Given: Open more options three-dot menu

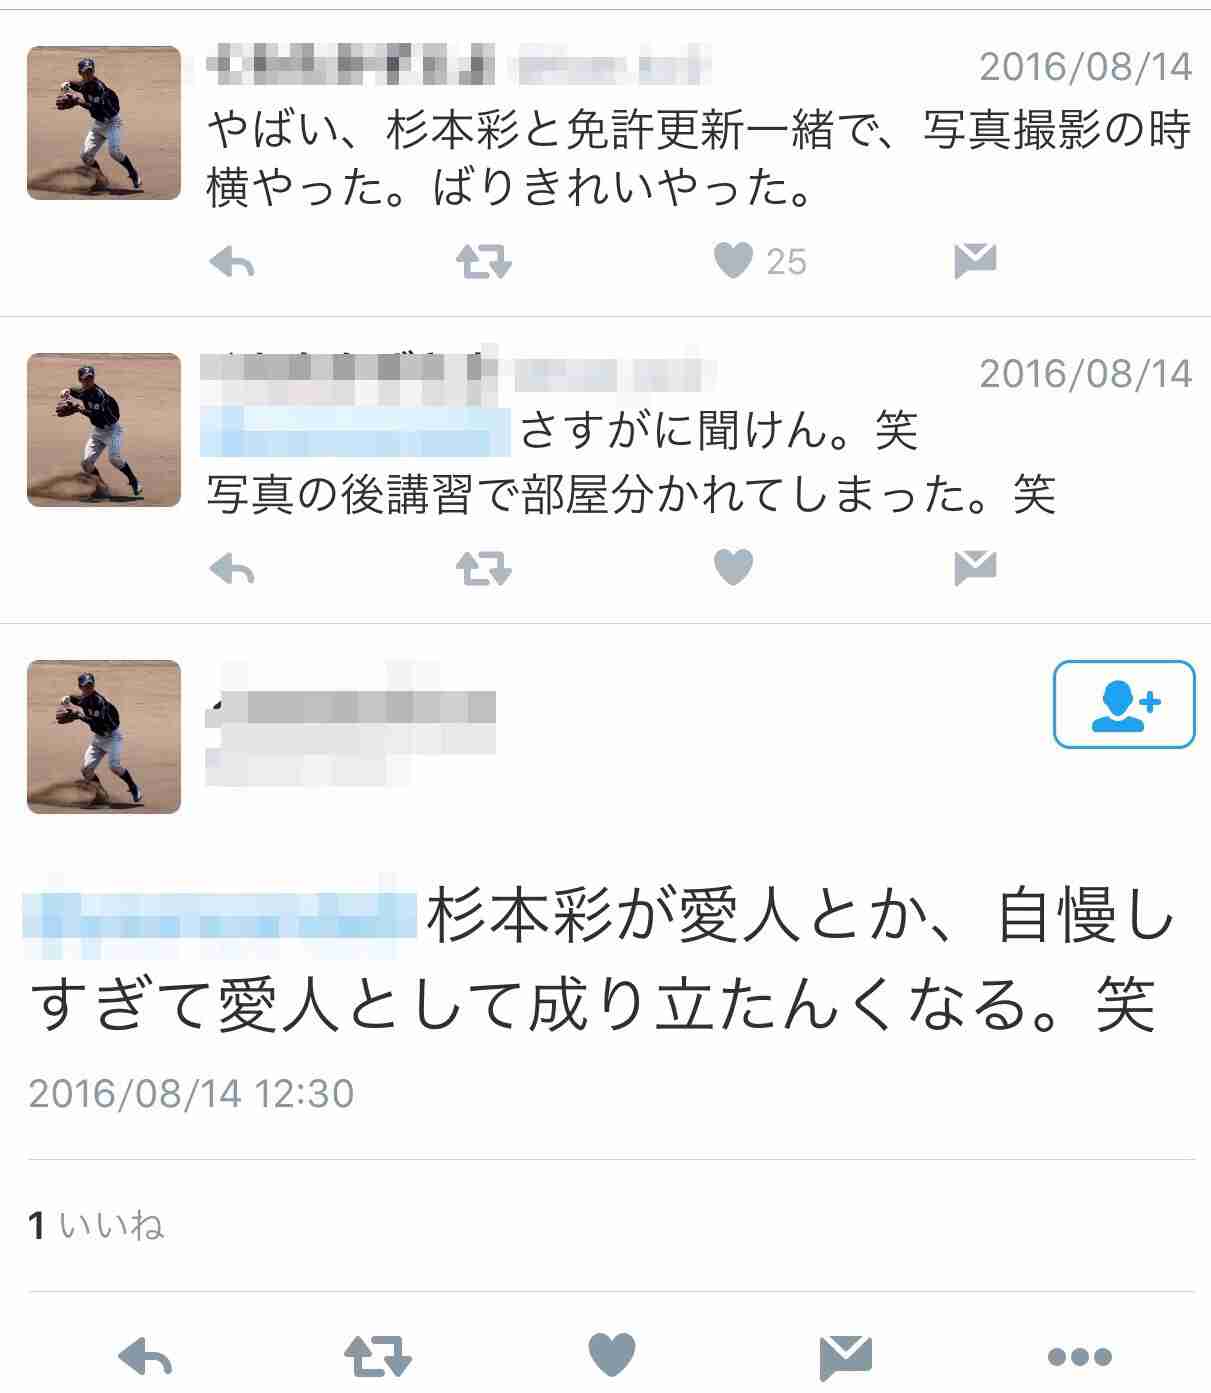Looking at the screenshot, I should coord(1080,1357).
